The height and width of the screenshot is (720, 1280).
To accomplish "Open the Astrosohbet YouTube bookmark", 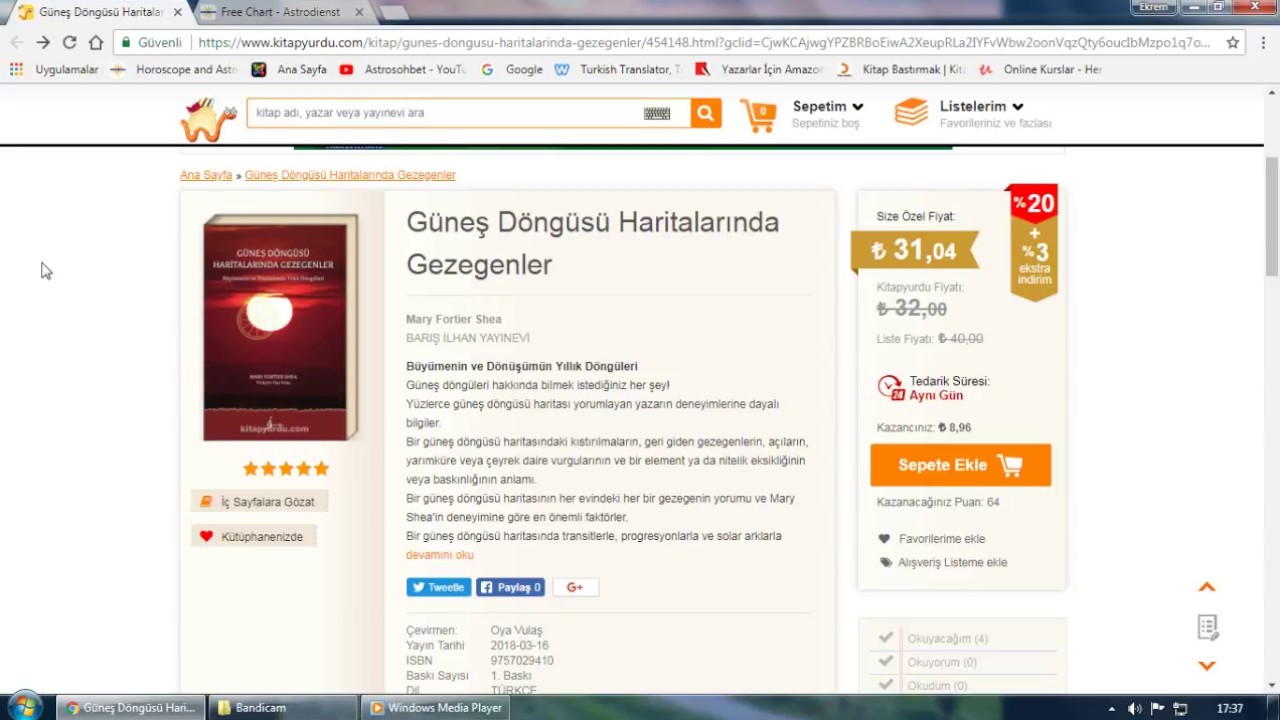I will coord(403,70).
